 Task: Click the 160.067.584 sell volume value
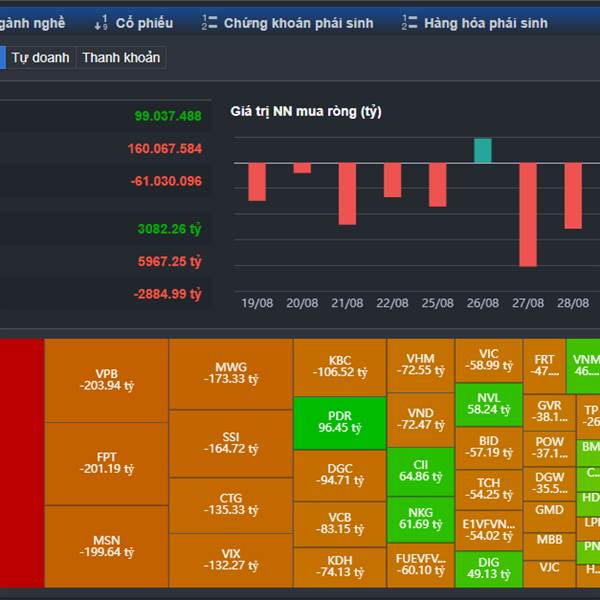pyautogui.click(x=165, y=148)
